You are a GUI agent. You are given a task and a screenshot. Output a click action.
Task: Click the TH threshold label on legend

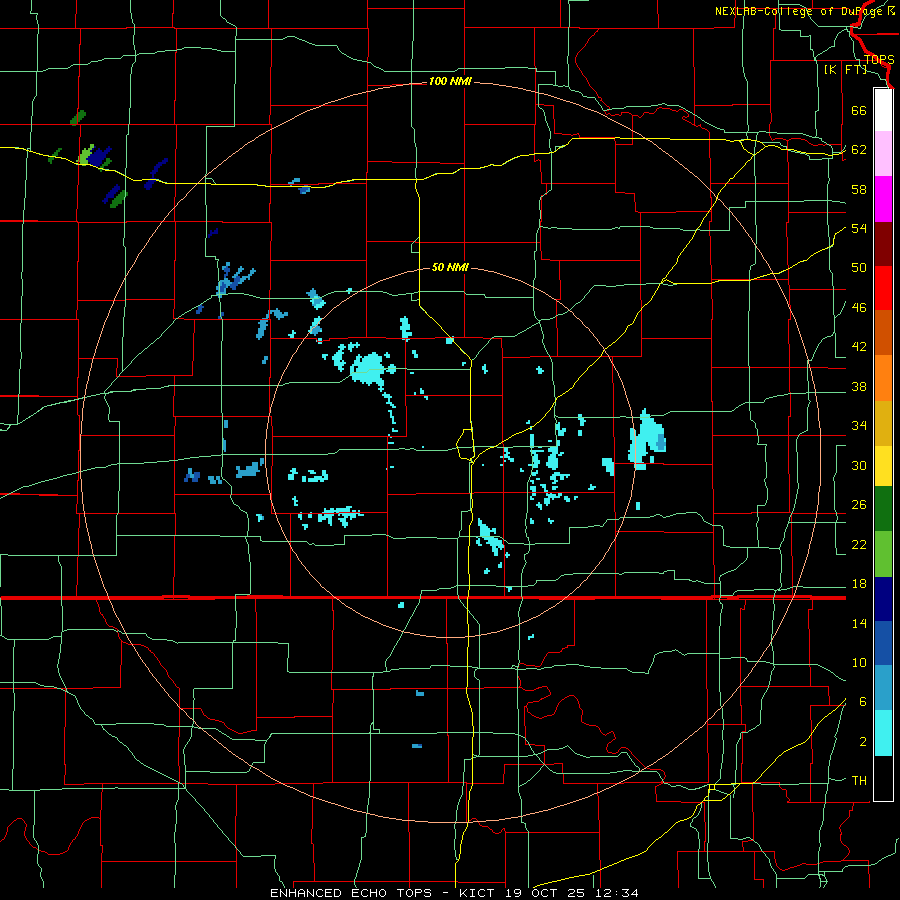859,781
